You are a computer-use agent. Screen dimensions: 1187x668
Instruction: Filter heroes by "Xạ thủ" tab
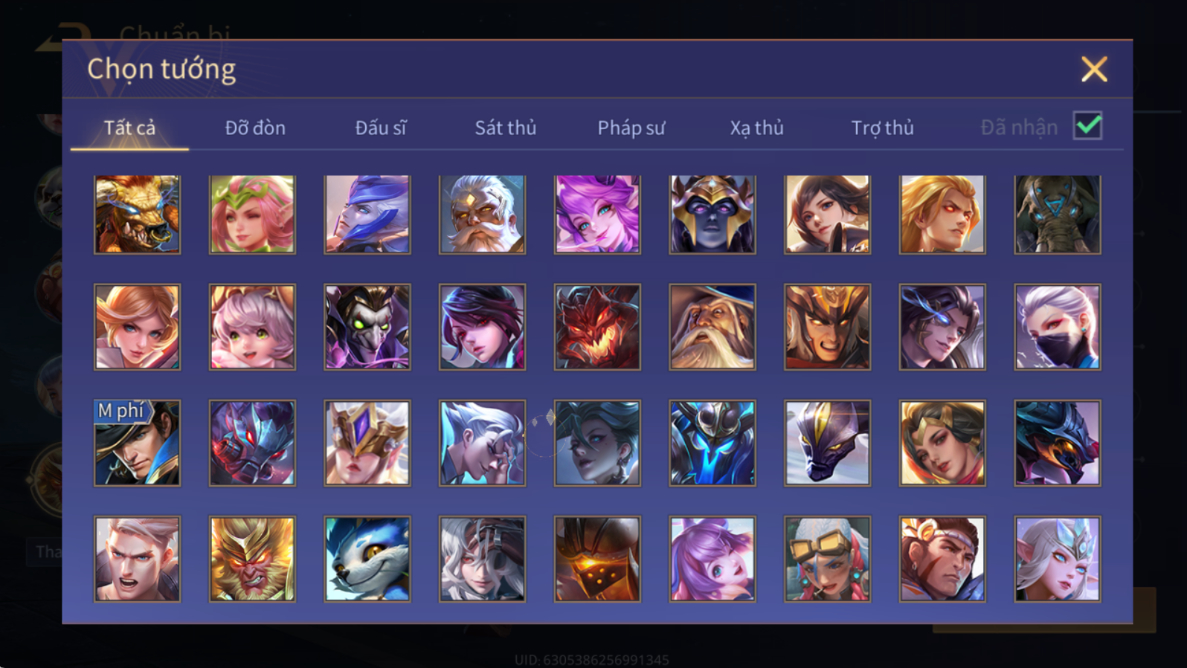click(756, 128)
